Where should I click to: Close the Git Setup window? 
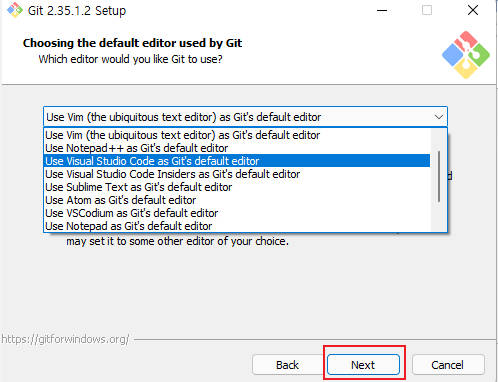pos(473,10)
